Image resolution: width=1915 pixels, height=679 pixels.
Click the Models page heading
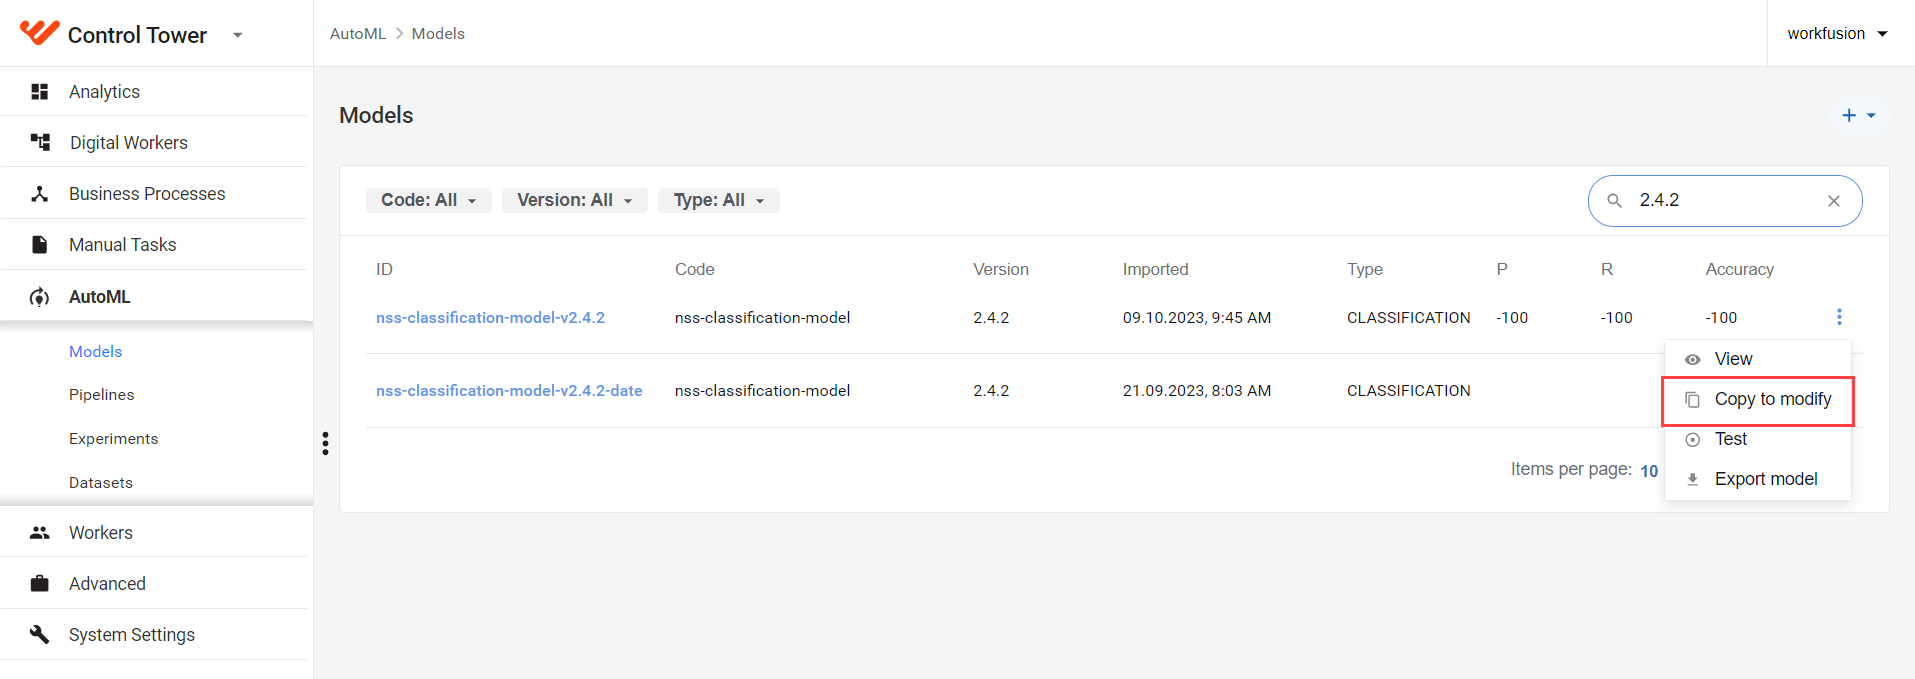[376, 115]
